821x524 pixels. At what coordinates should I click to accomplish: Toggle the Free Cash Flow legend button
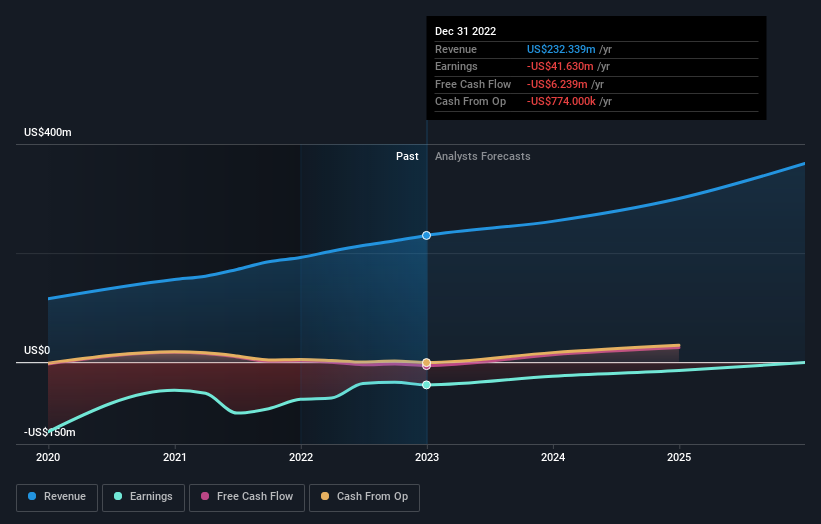247,497
